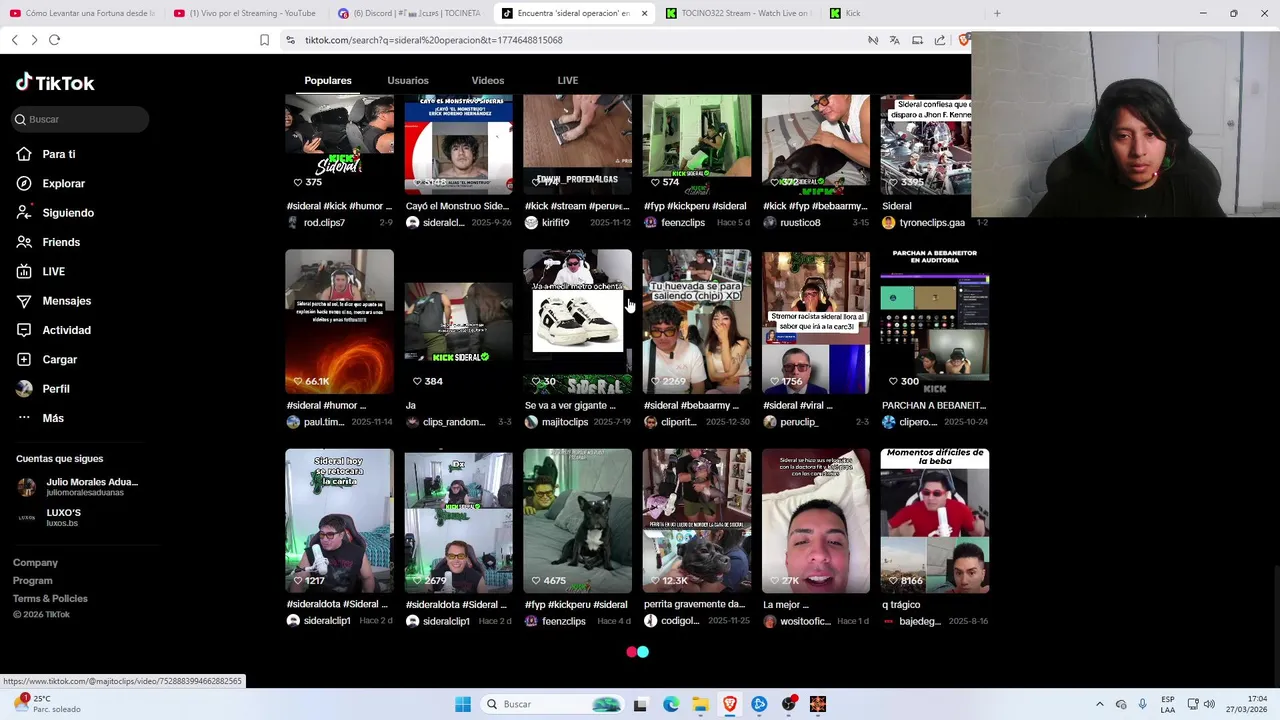Switch to Vivo por el Streaming YouTube tab
Screen dimensions: 1280x720
(245, 13)
